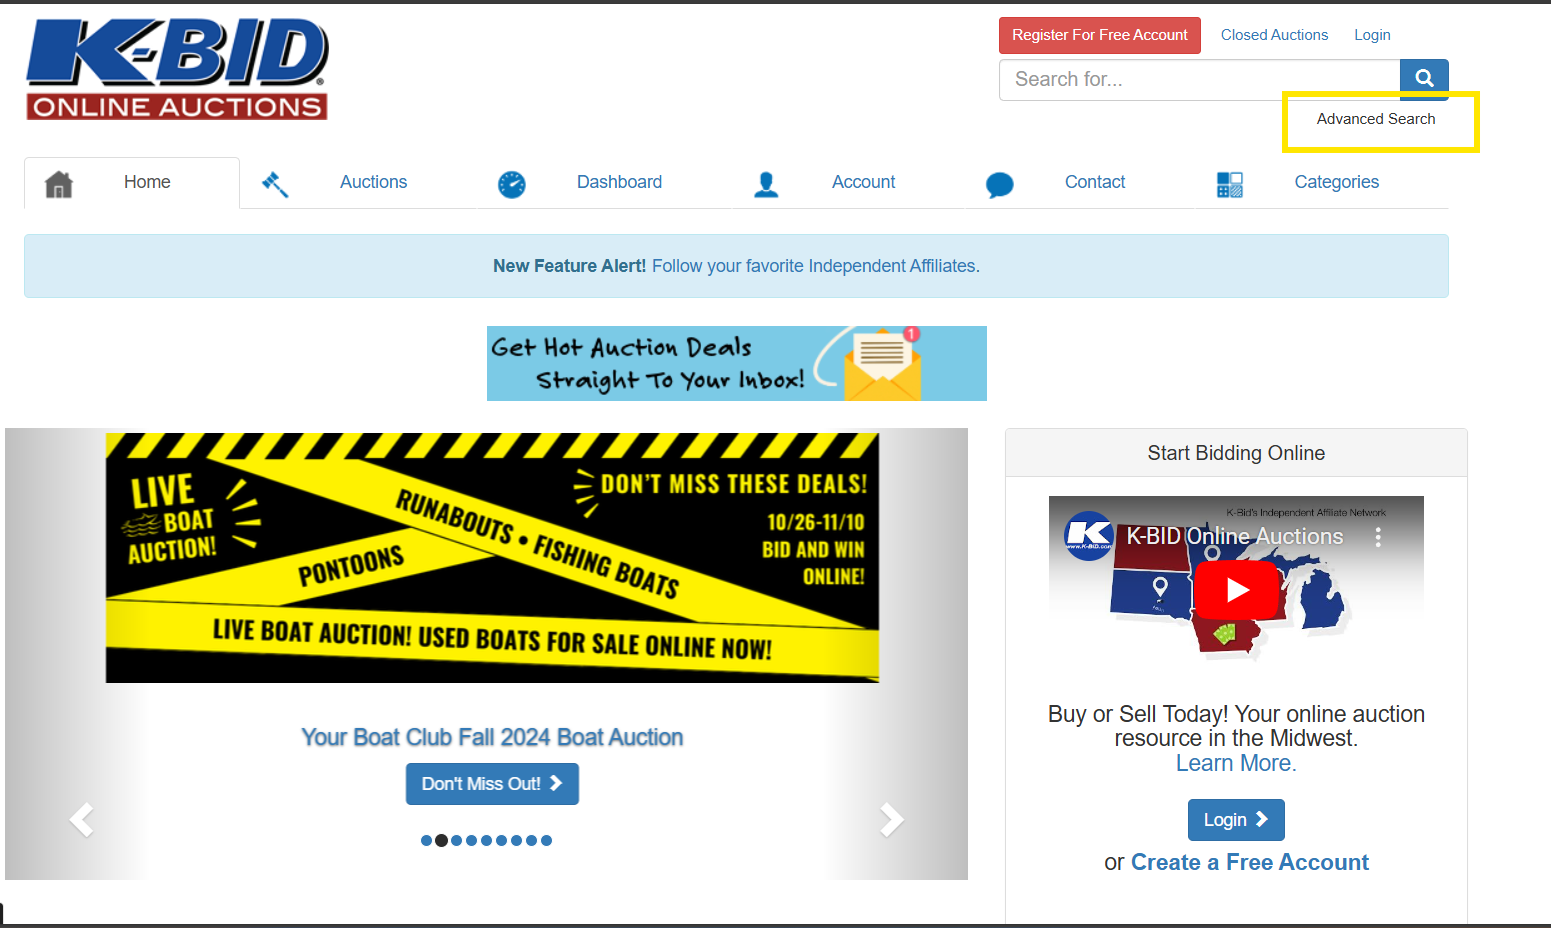Play the K-BID Online Auctions video
The width and height of the screenshot is (1551, 928).
tap(1237, 590)
